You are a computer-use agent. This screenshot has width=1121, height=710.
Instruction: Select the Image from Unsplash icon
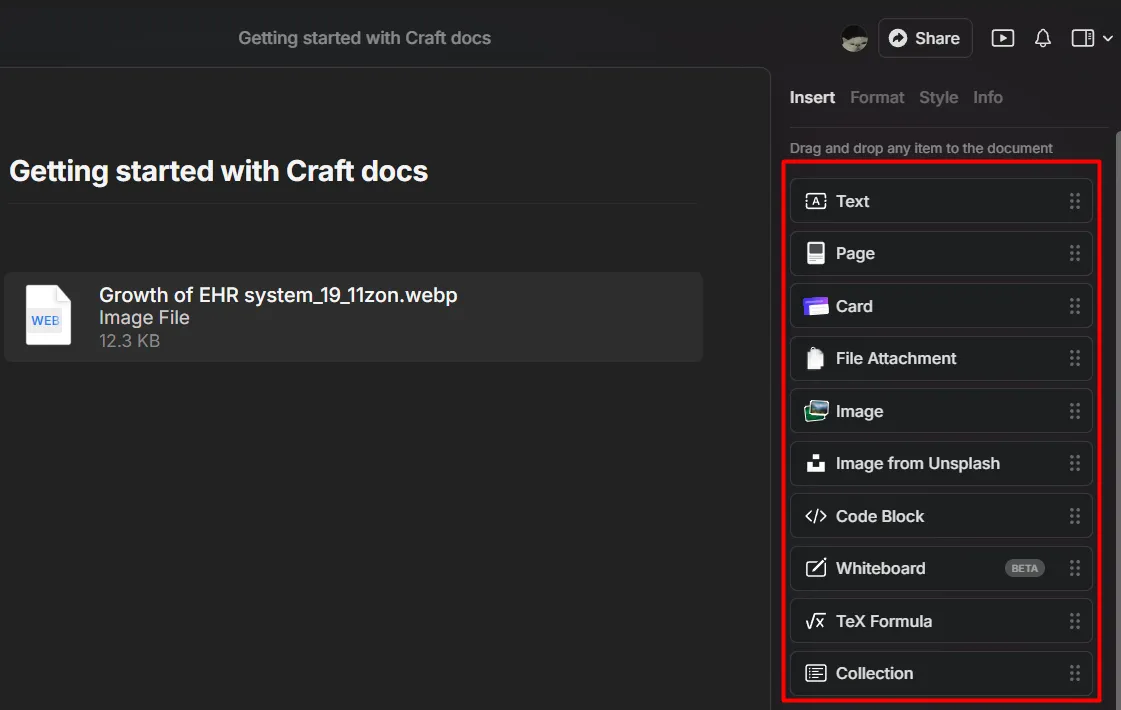[816, 464]
